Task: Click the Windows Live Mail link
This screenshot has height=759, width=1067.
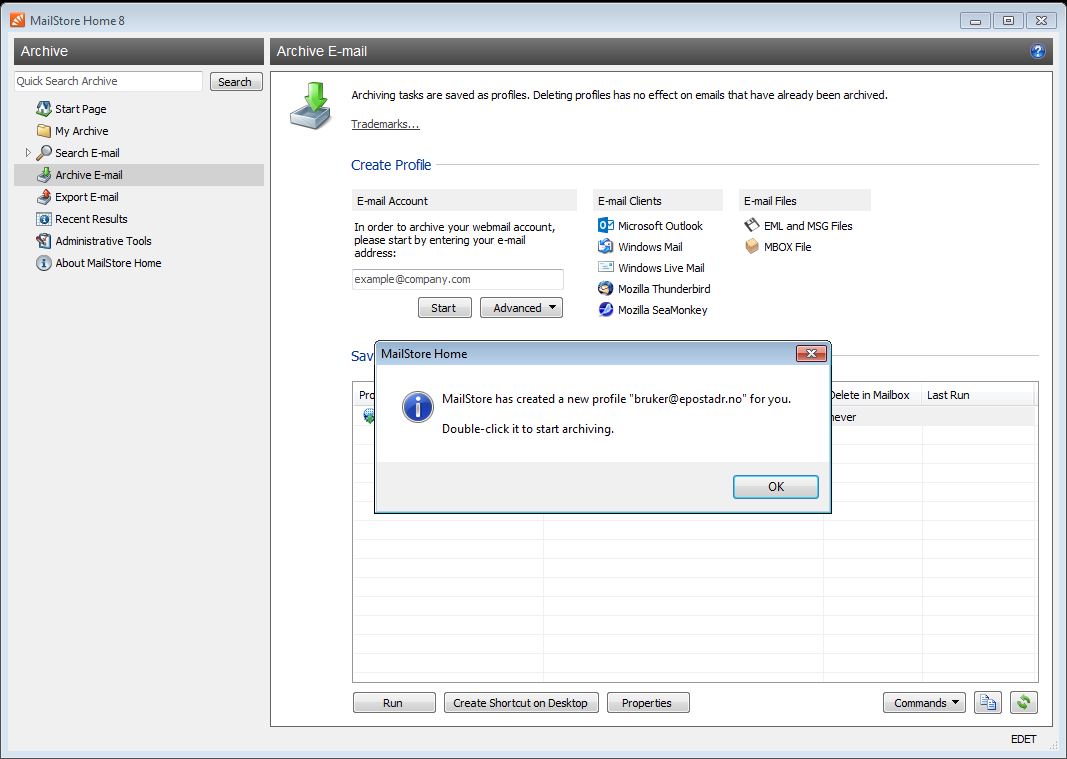Action: click(x=661, y=268)
